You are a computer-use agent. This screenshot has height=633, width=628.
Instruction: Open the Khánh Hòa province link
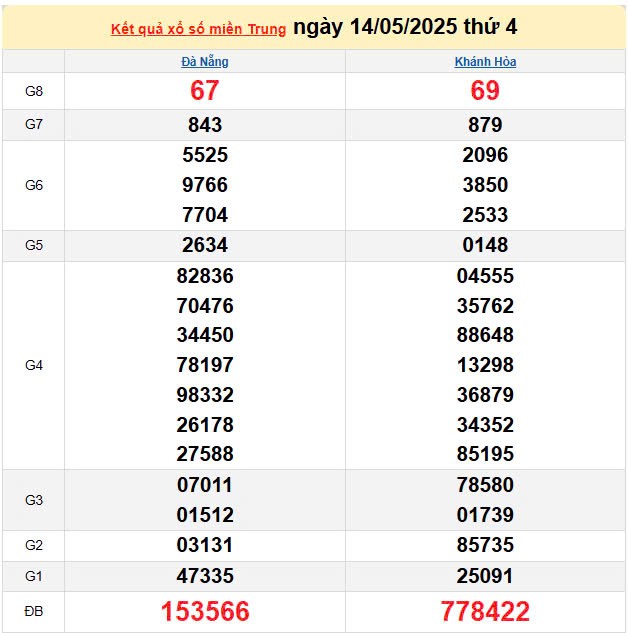tap(485, 61)
